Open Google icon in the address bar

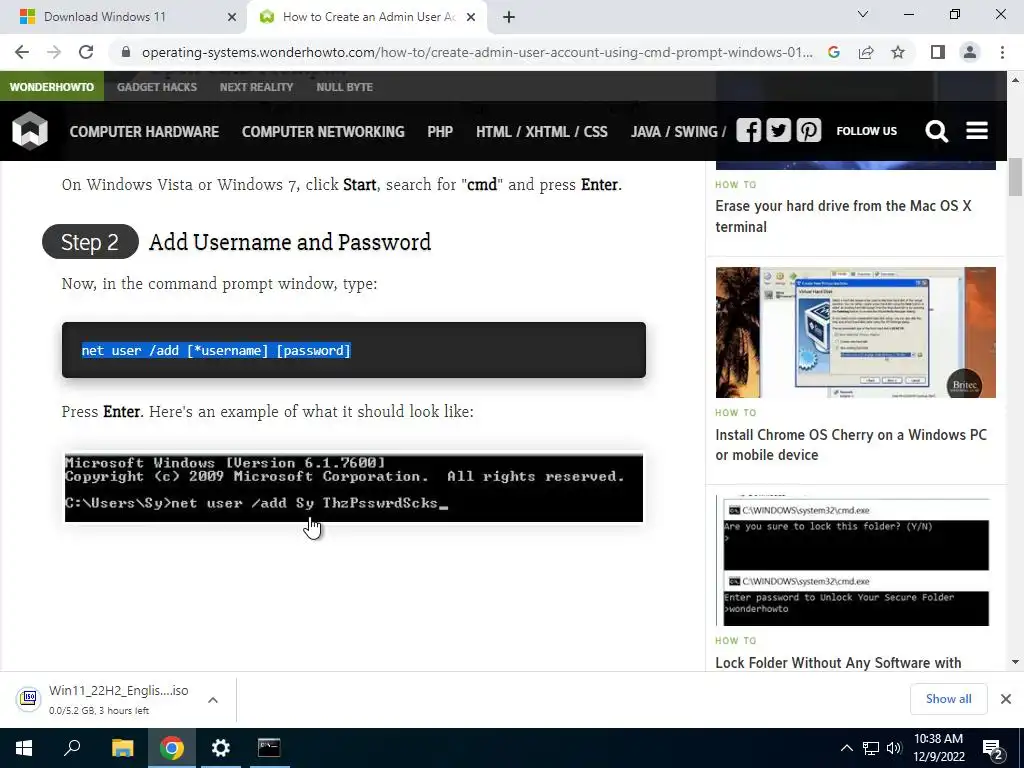[x=834, y=52]
